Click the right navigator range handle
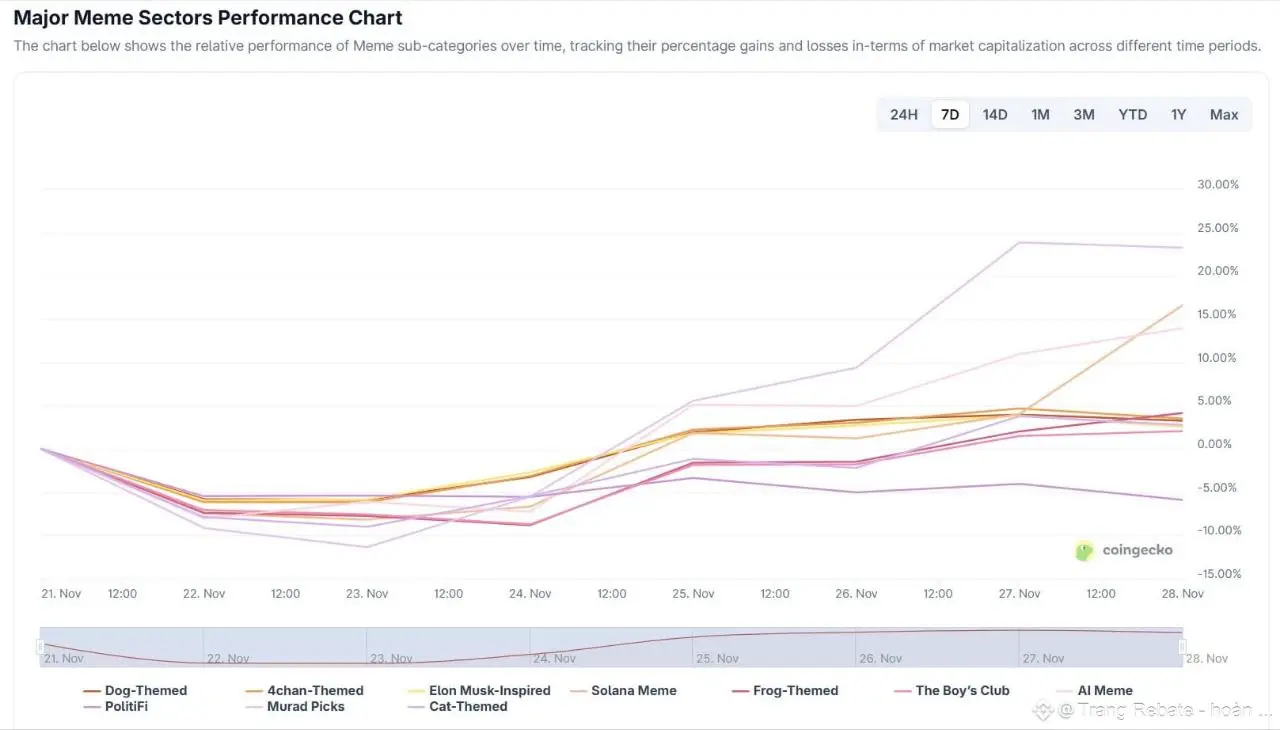Image resolution: width=1280 pixels, height=730 pixels. pos(1182,647)
